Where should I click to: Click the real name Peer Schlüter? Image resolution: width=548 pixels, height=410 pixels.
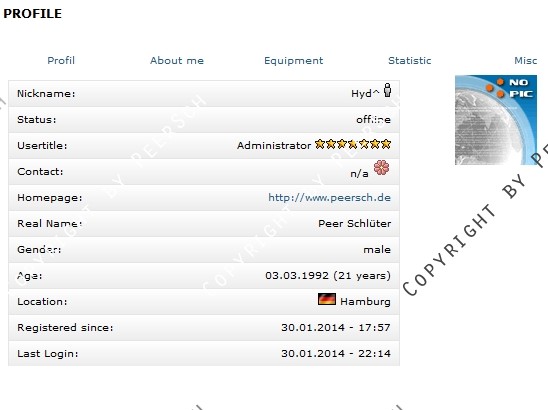point(354,223)
